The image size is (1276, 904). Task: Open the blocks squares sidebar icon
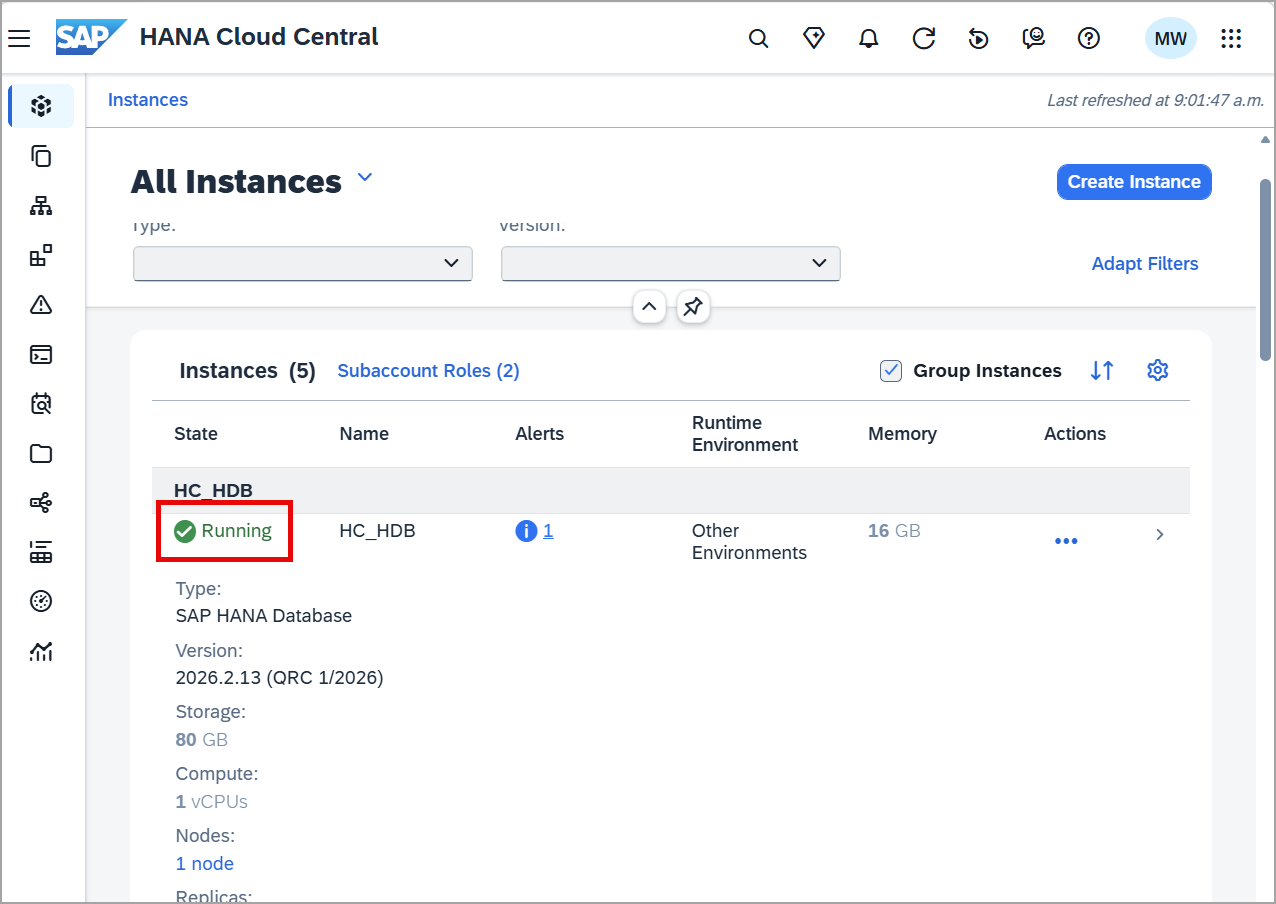(x=41, y=256)
